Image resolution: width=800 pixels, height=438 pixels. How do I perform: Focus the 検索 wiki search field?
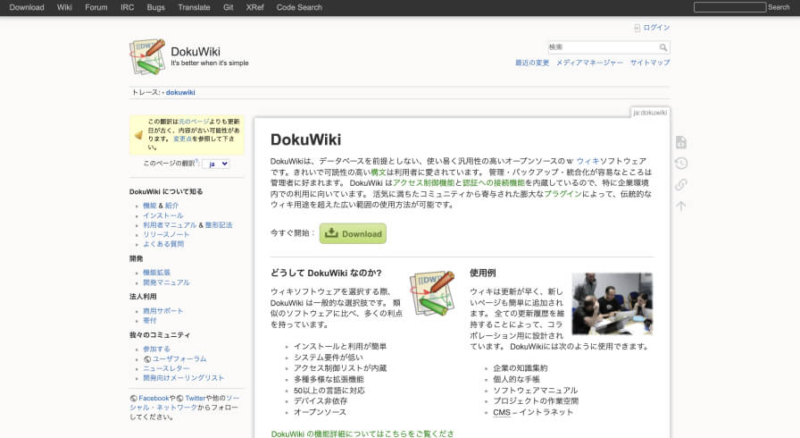(601, 47)
